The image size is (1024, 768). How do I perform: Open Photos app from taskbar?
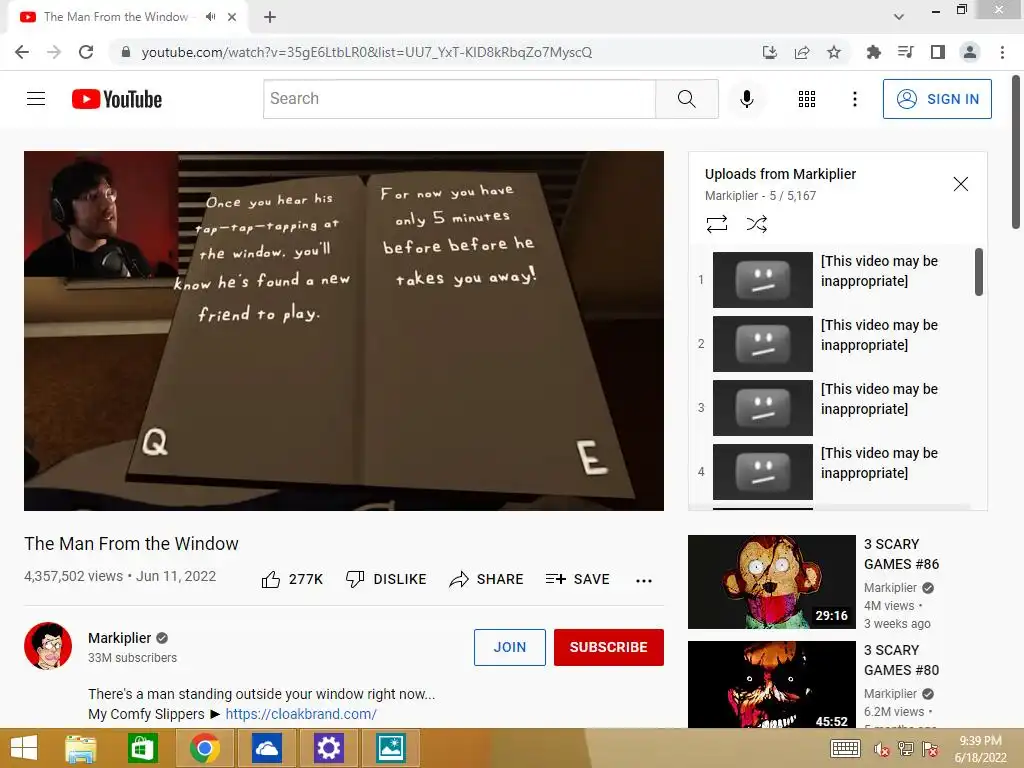pos(390,748)
